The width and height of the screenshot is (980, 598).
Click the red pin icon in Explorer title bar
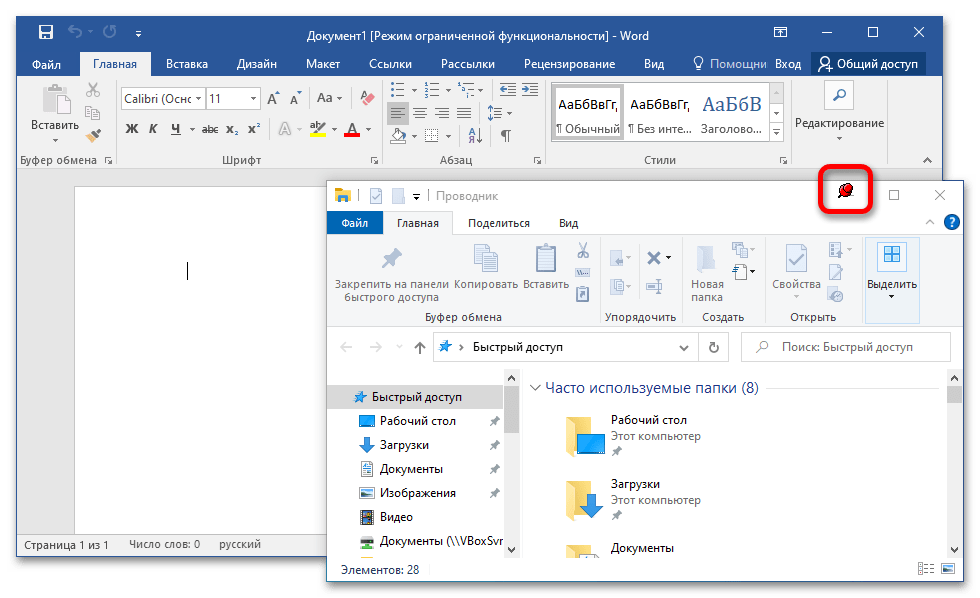click(845, 191)
